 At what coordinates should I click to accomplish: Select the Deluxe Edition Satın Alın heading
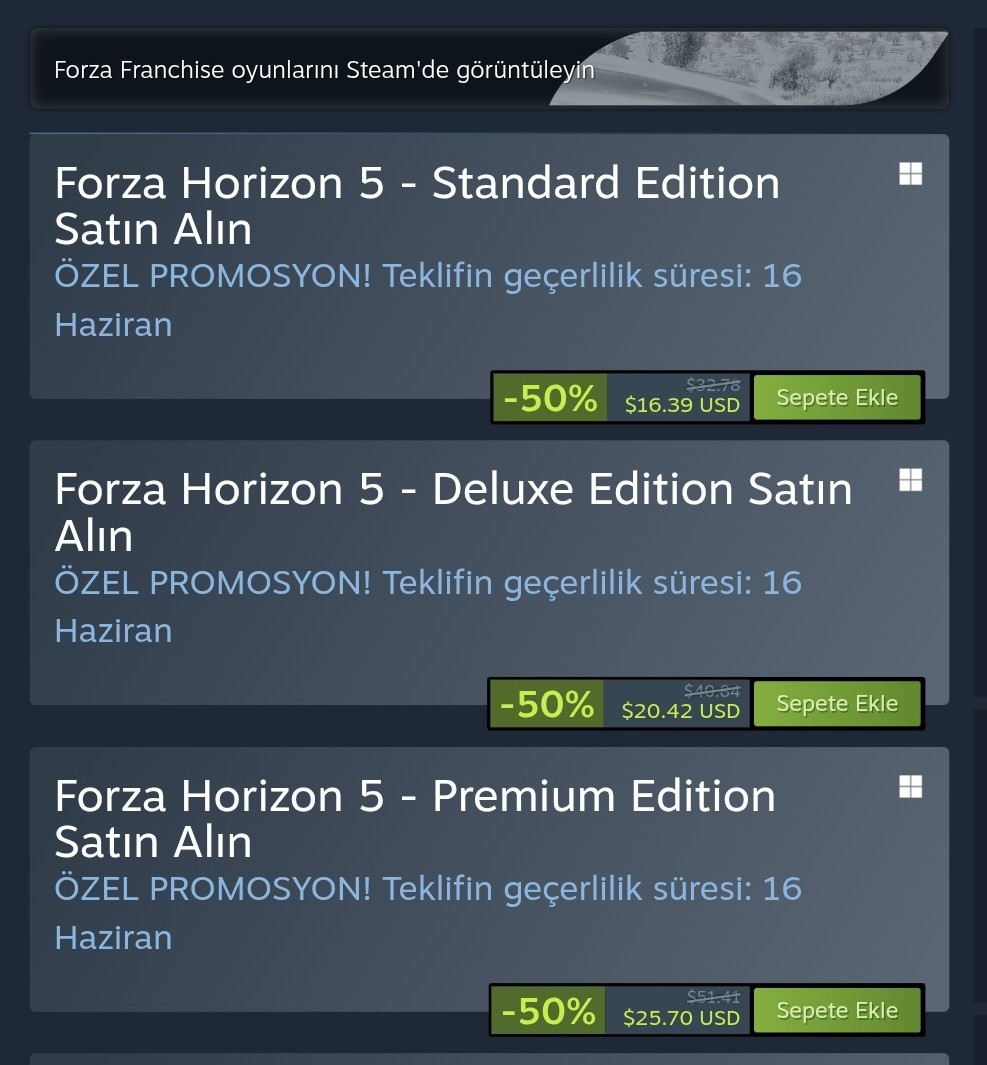452,512
